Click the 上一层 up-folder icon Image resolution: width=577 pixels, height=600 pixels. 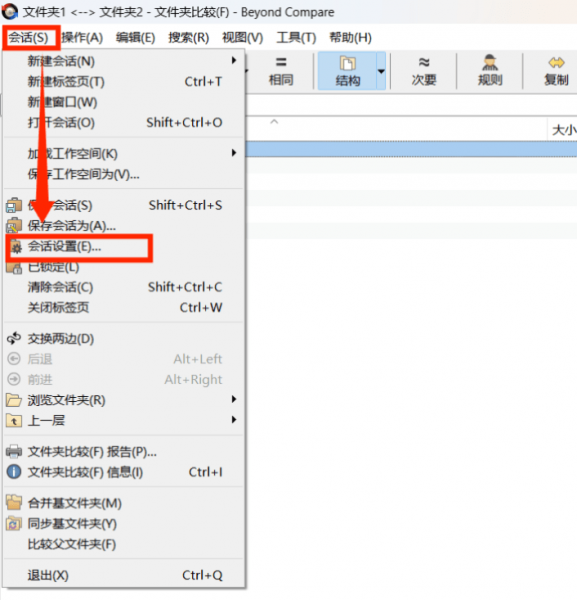pyautogui.click(x=14, y=421)
